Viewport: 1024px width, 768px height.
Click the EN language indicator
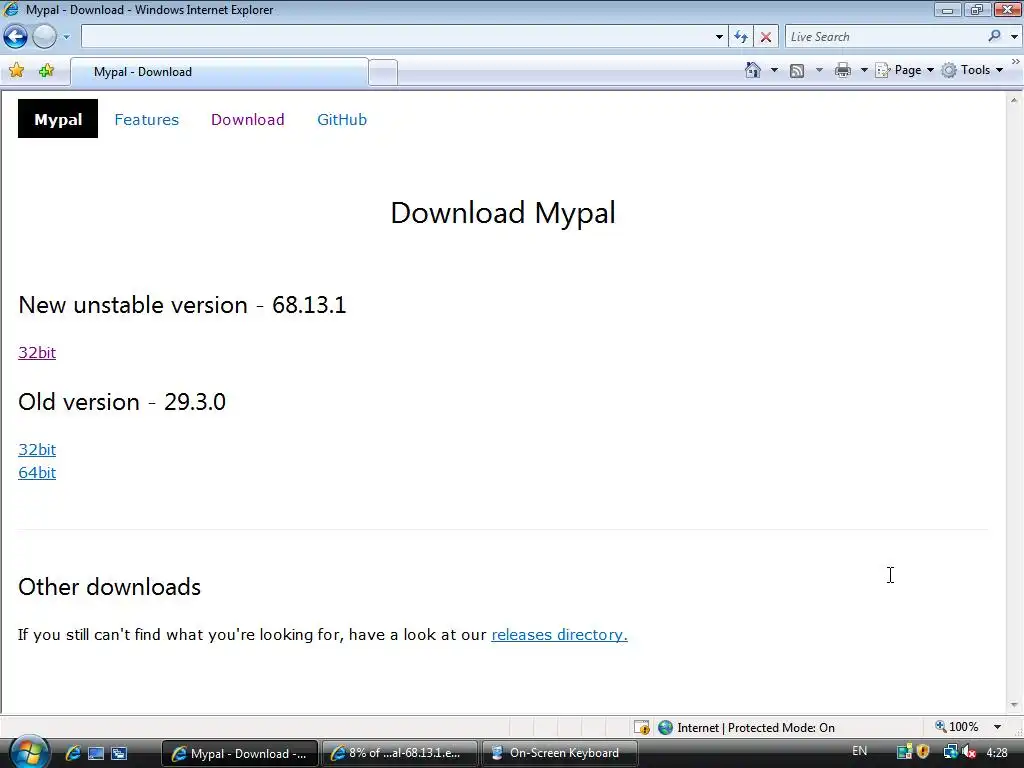pyautogui.click(x=859, y=751)
